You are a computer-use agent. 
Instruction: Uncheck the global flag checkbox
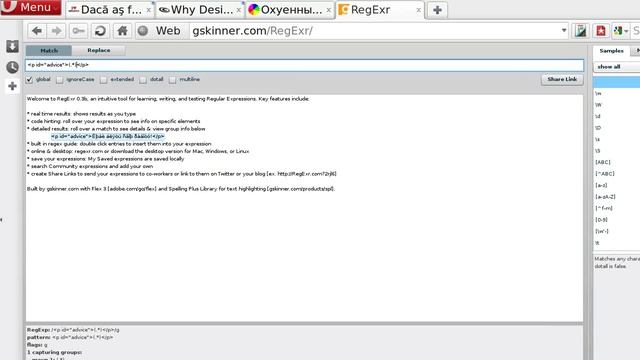click(x=29, y=80)
